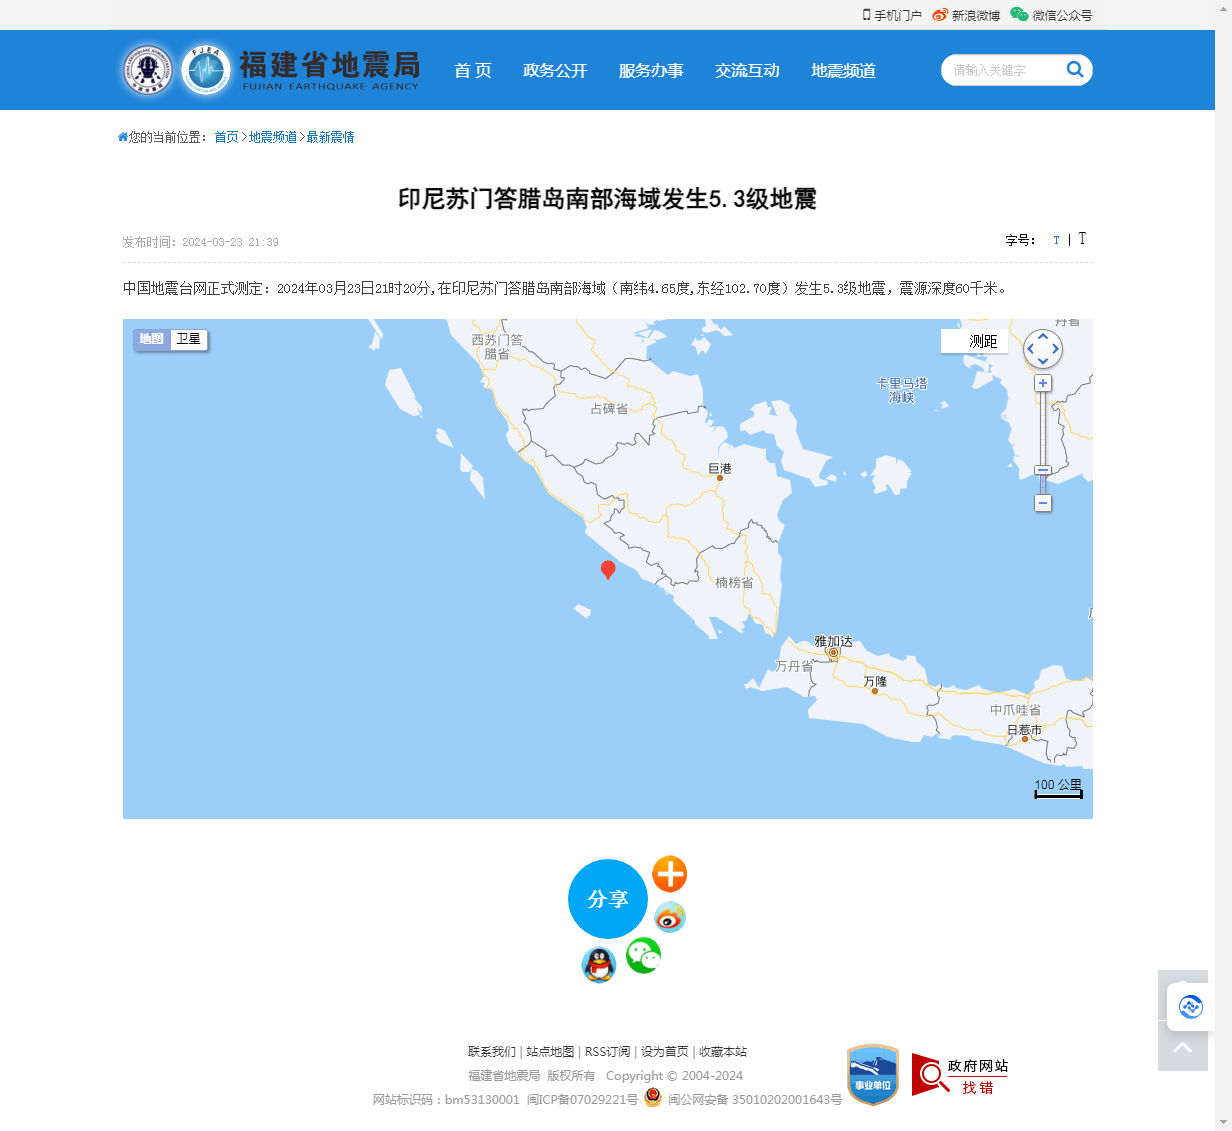Share the article via QQ
Viewport: 1232px width, 1131px height.
coord(598,966)
